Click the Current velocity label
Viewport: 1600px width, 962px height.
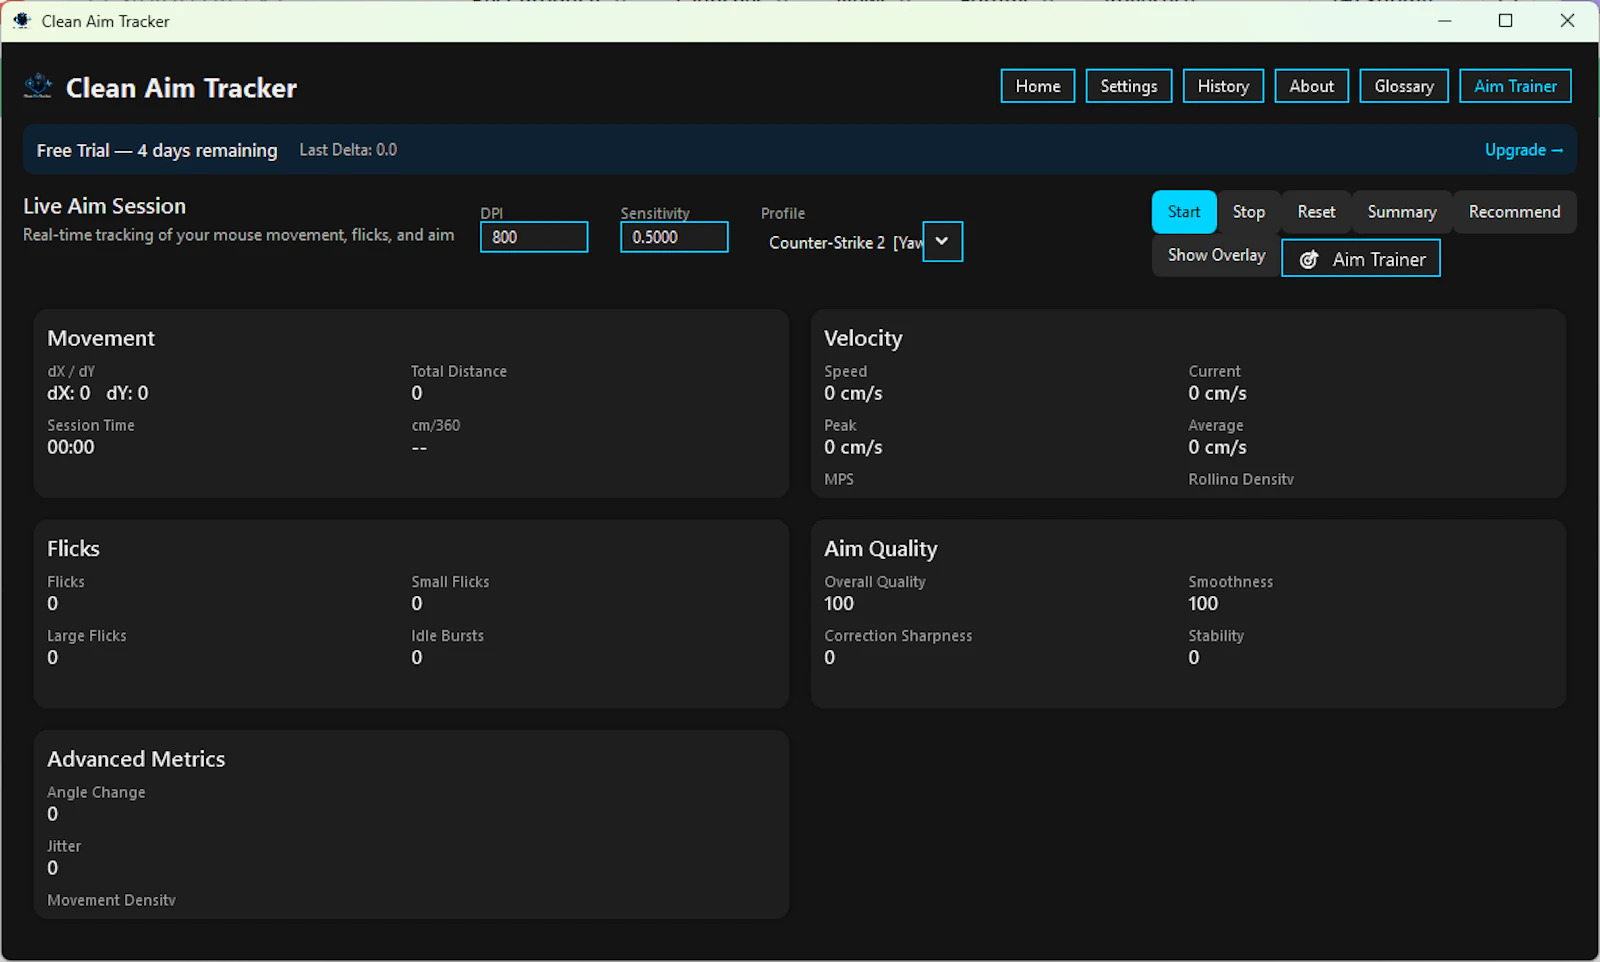(x=1214, y=371)
